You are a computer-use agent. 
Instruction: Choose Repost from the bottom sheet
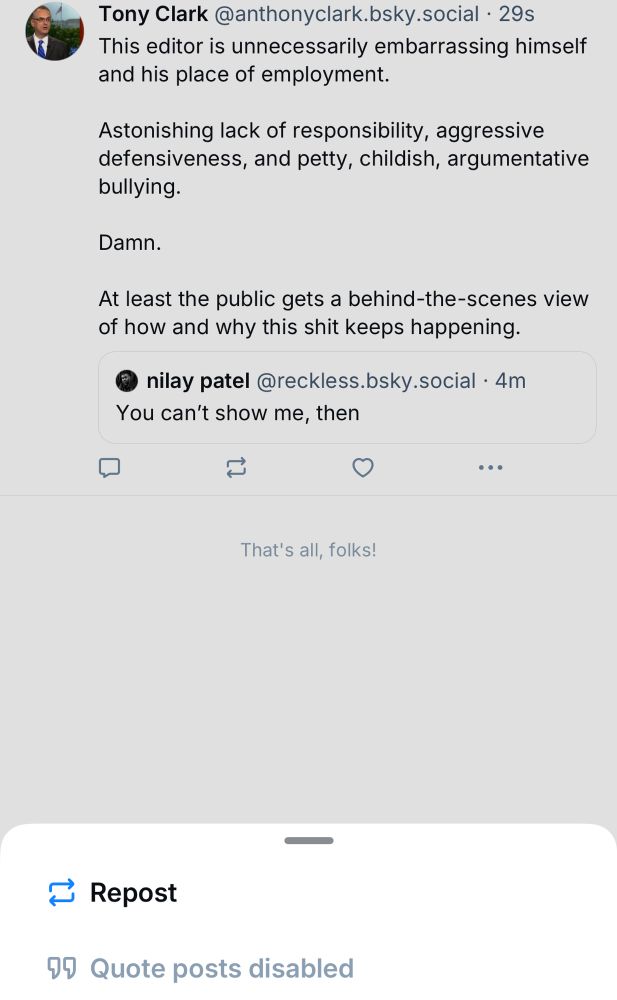[133, 892]
